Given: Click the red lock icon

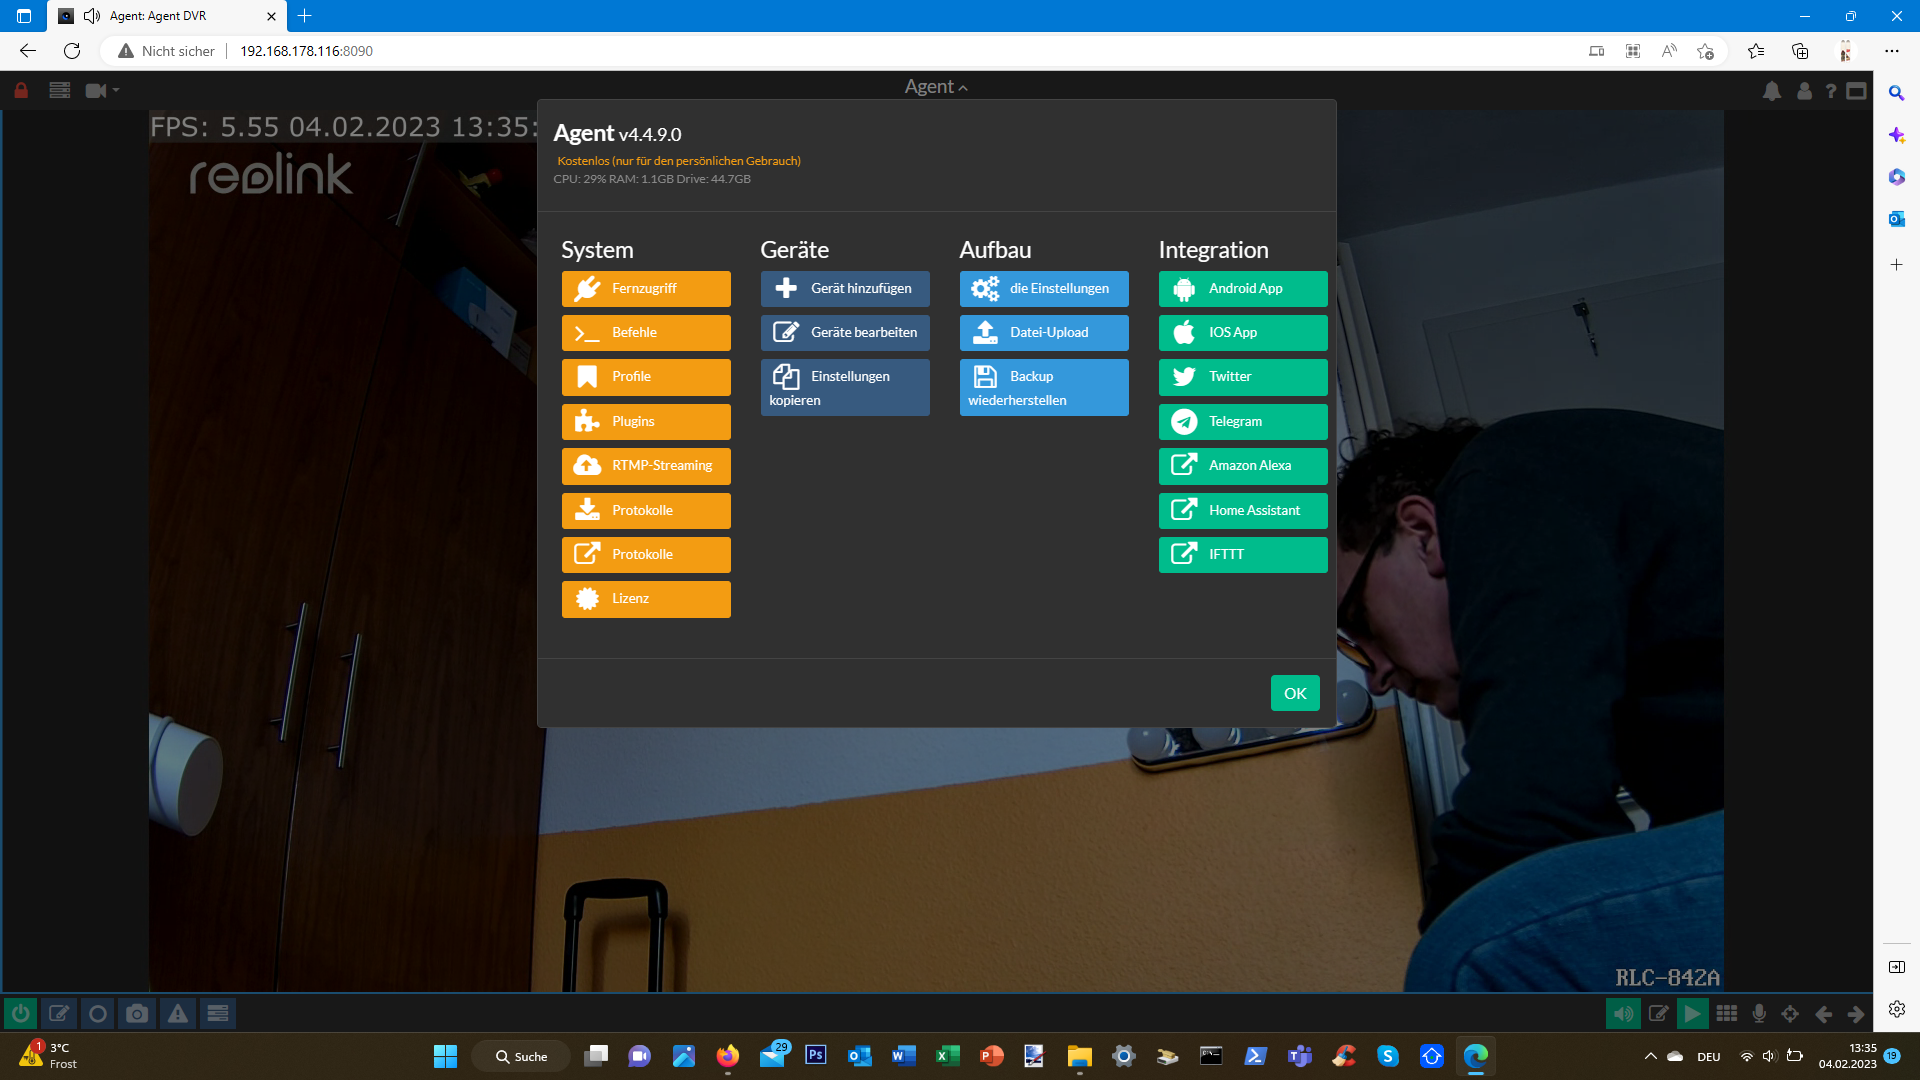Looking at the screenshot, I should click(x=21, y=91).
